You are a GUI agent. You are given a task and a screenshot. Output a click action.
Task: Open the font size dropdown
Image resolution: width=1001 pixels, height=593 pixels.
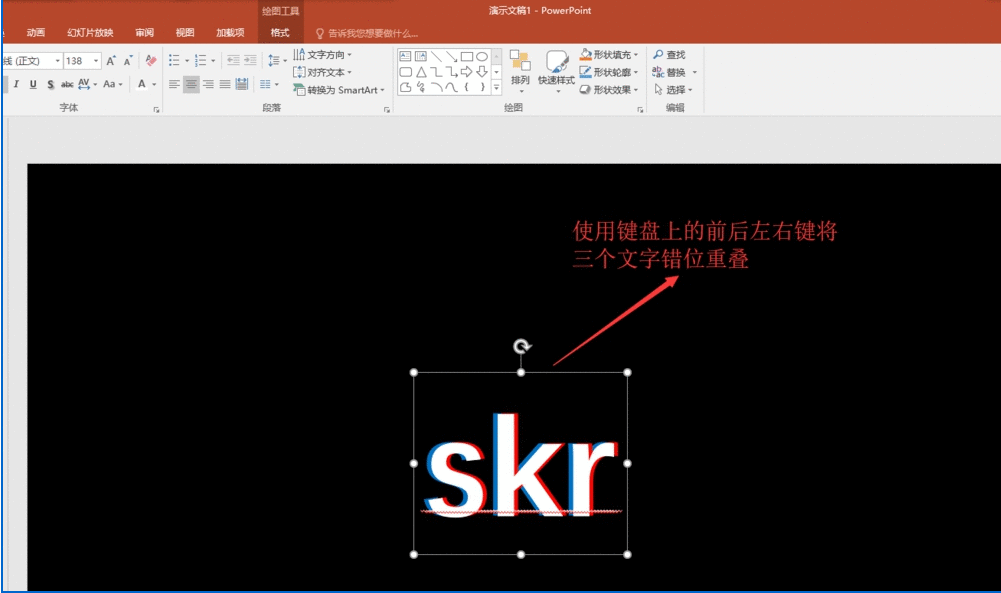pos(96,59)
